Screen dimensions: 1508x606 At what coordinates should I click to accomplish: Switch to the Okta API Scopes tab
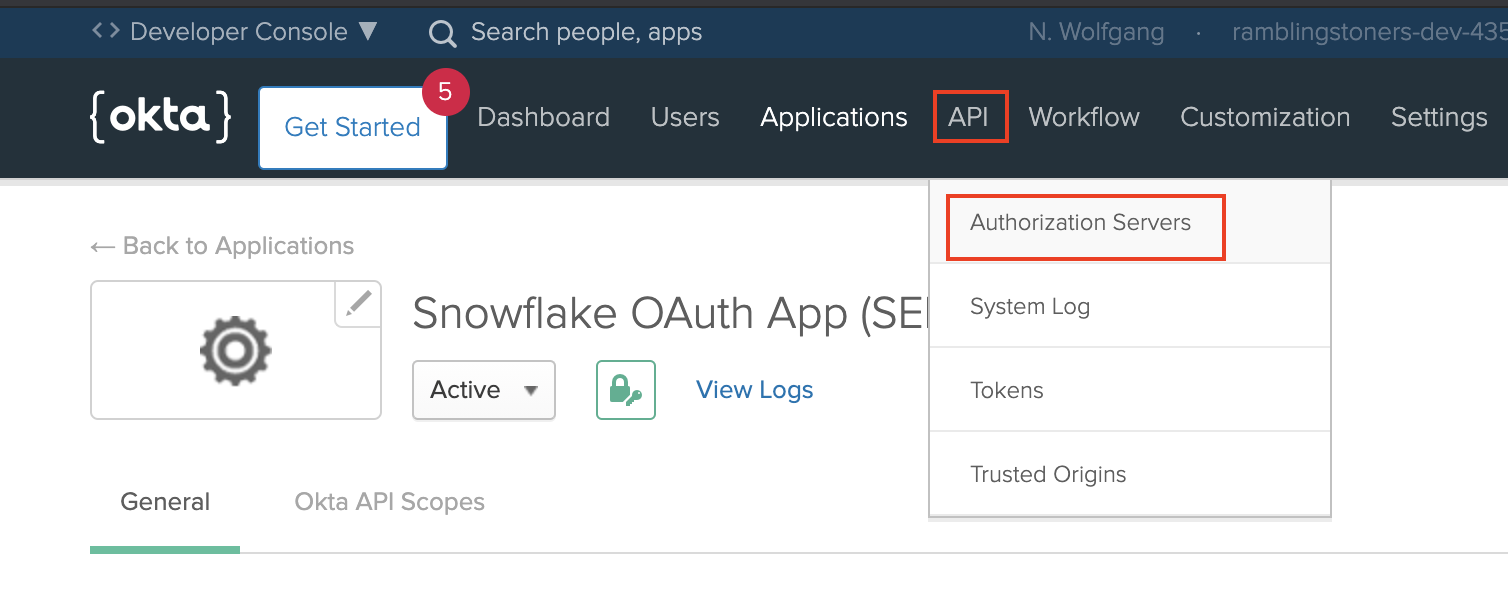coord(389,501)
